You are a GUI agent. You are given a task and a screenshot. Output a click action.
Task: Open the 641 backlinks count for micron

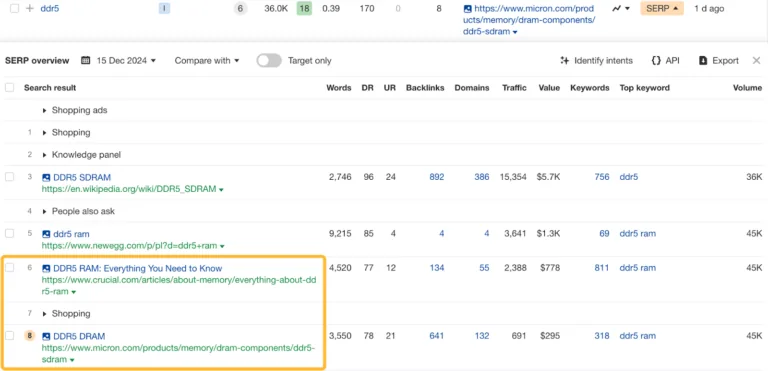[x=436, y=336]
